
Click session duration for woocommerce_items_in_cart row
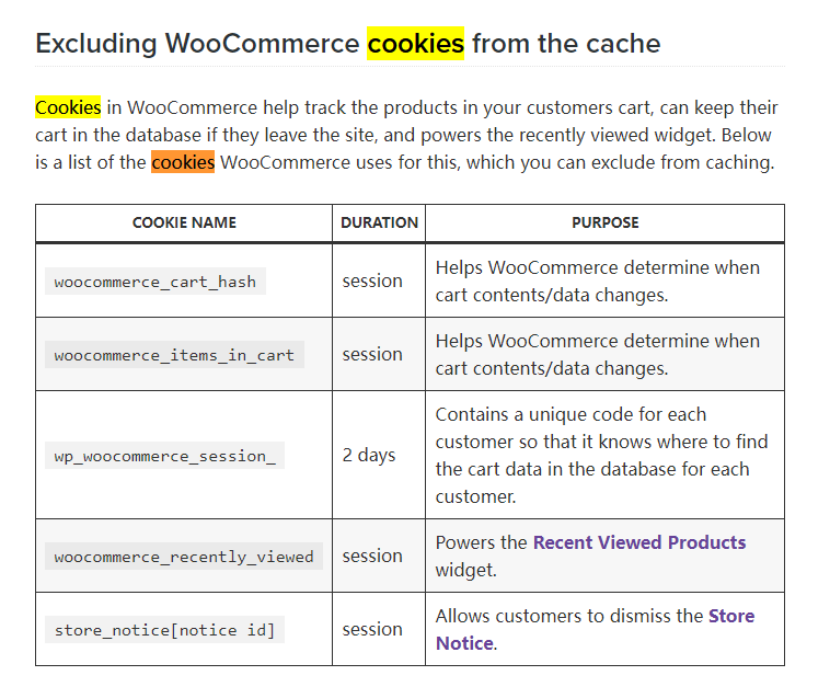pos(372,354)
